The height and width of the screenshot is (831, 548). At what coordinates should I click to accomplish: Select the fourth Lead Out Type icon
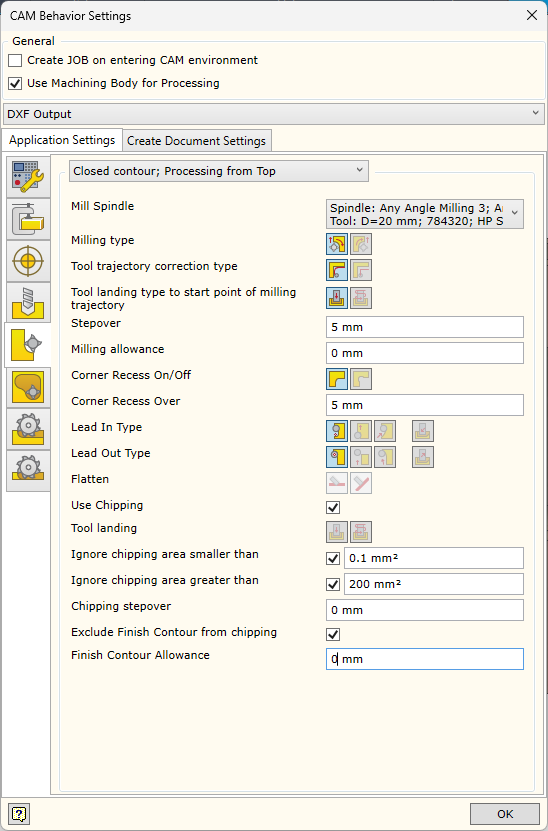[423, 457]
